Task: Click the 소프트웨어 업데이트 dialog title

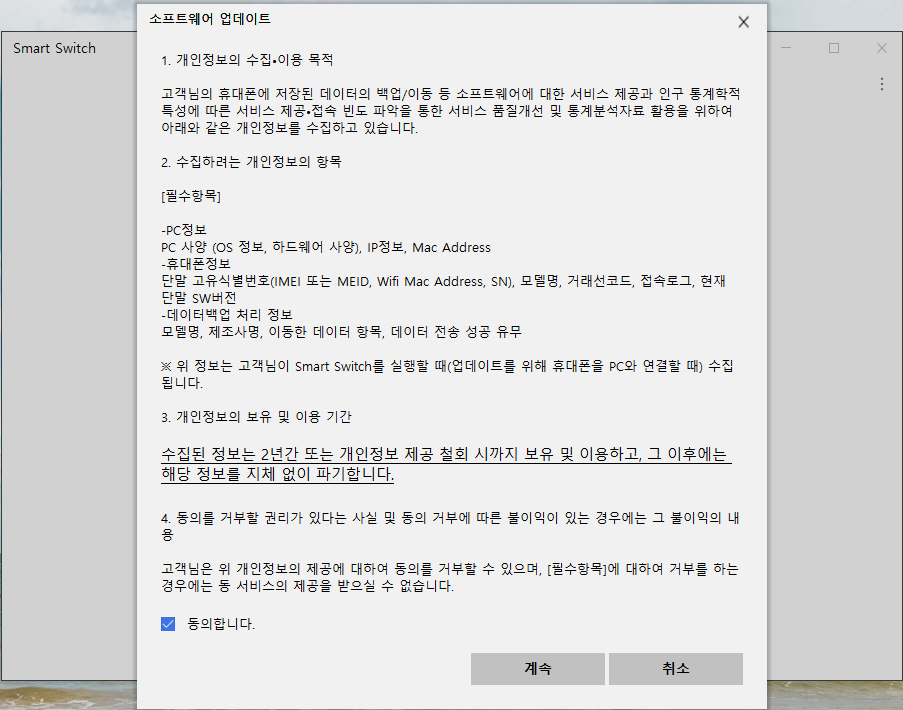Action: [210, 19]
